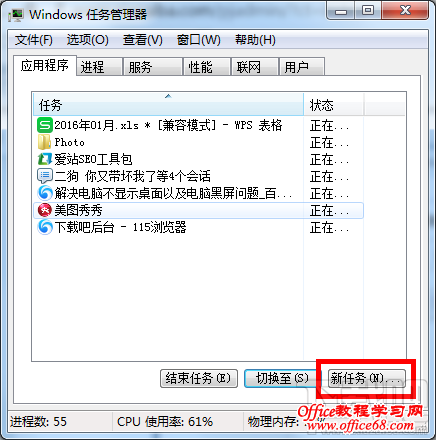Viewport: 436px width, 440px height.
Task: Open the 联网 tab
Action: click(255, 67)
